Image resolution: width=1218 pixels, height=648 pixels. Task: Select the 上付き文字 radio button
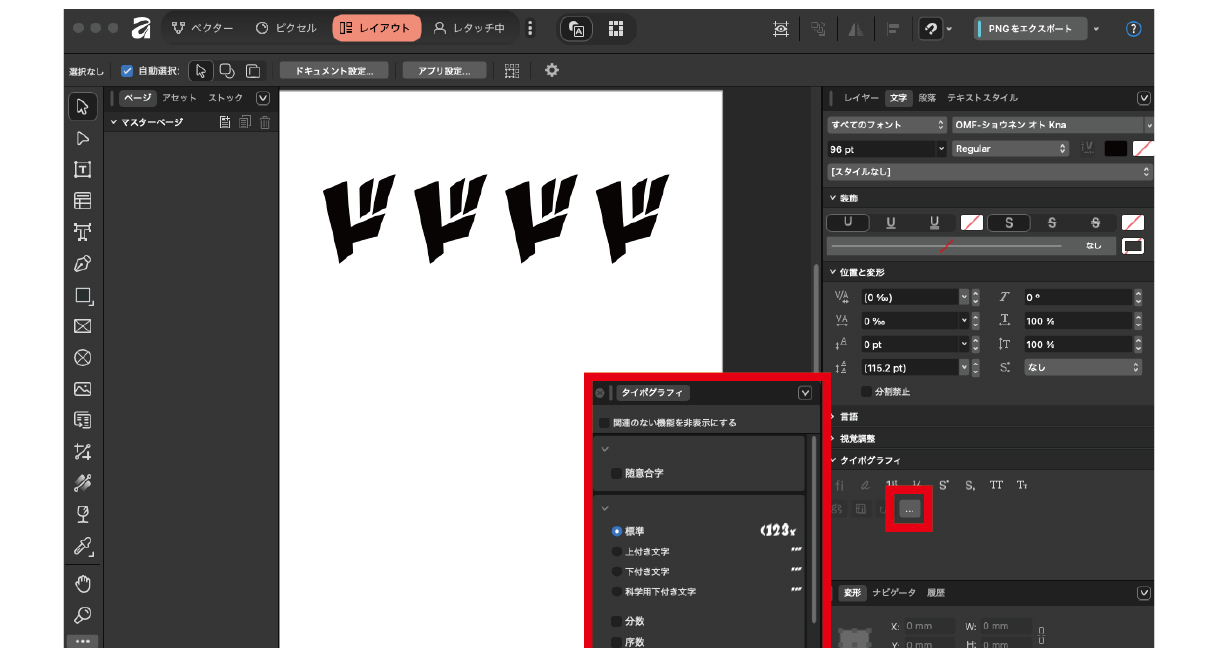(x=616, y=551)
